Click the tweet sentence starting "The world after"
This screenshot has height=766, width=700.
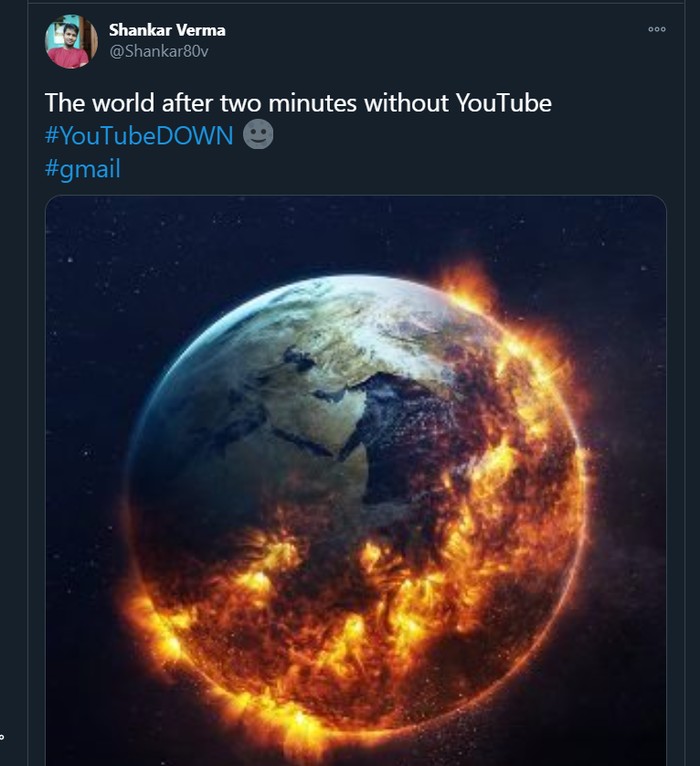298,103
